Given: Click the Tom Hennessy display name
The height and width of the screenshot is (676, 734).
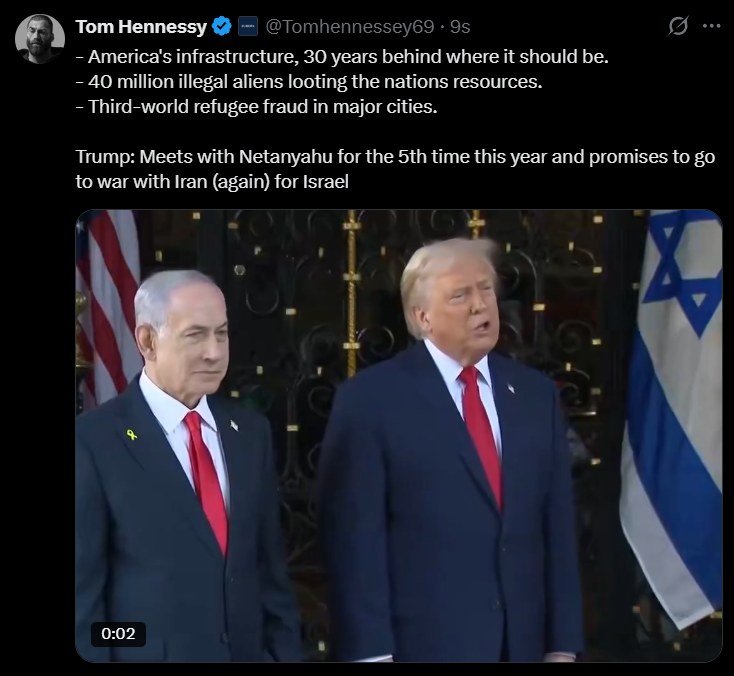Looking at the screenshot, I should coord(141,27).
